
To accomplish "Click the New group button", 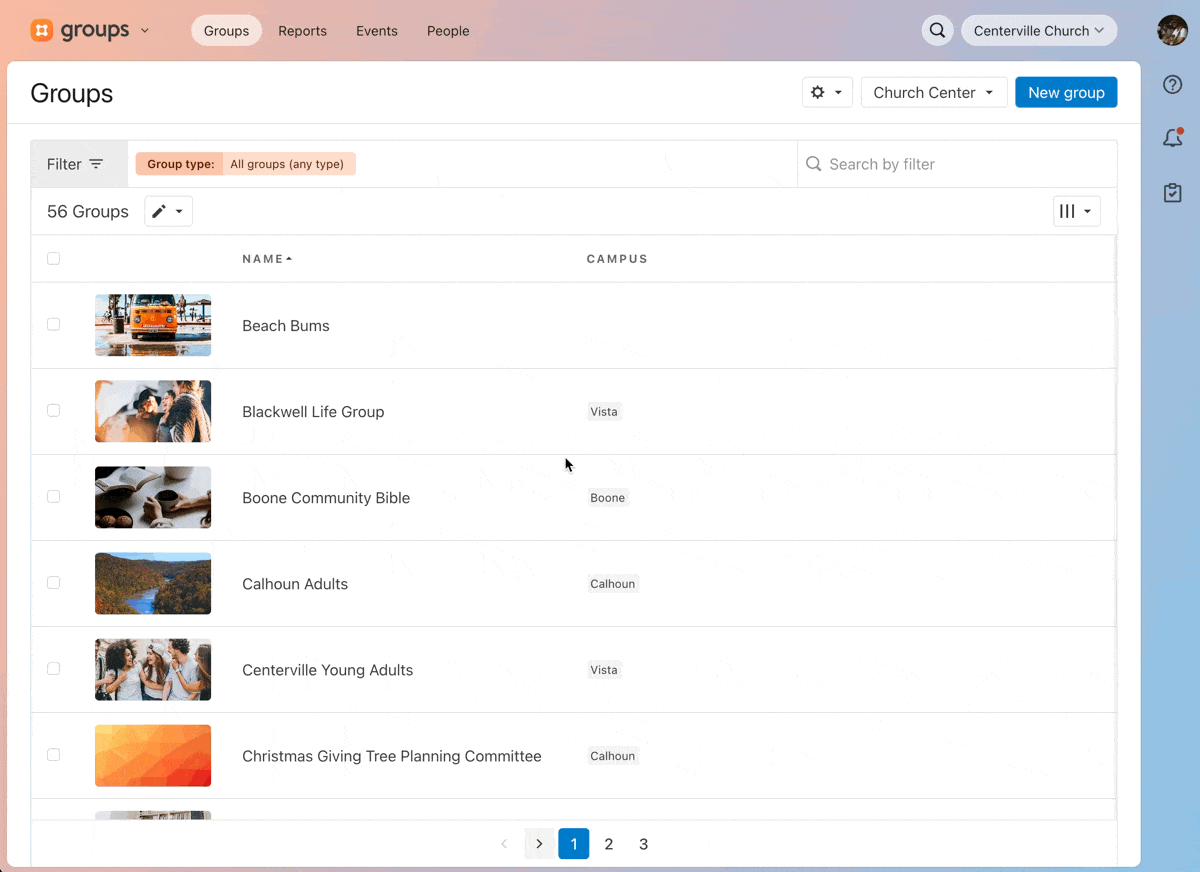I will [1066, 92].
